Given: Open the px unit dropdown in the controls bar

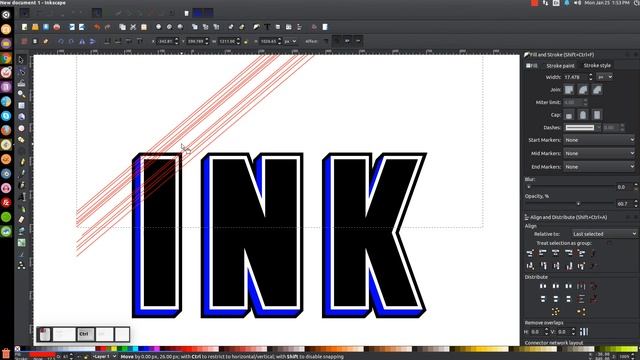Looking at the screenshot, I should [x=290, y=41].
